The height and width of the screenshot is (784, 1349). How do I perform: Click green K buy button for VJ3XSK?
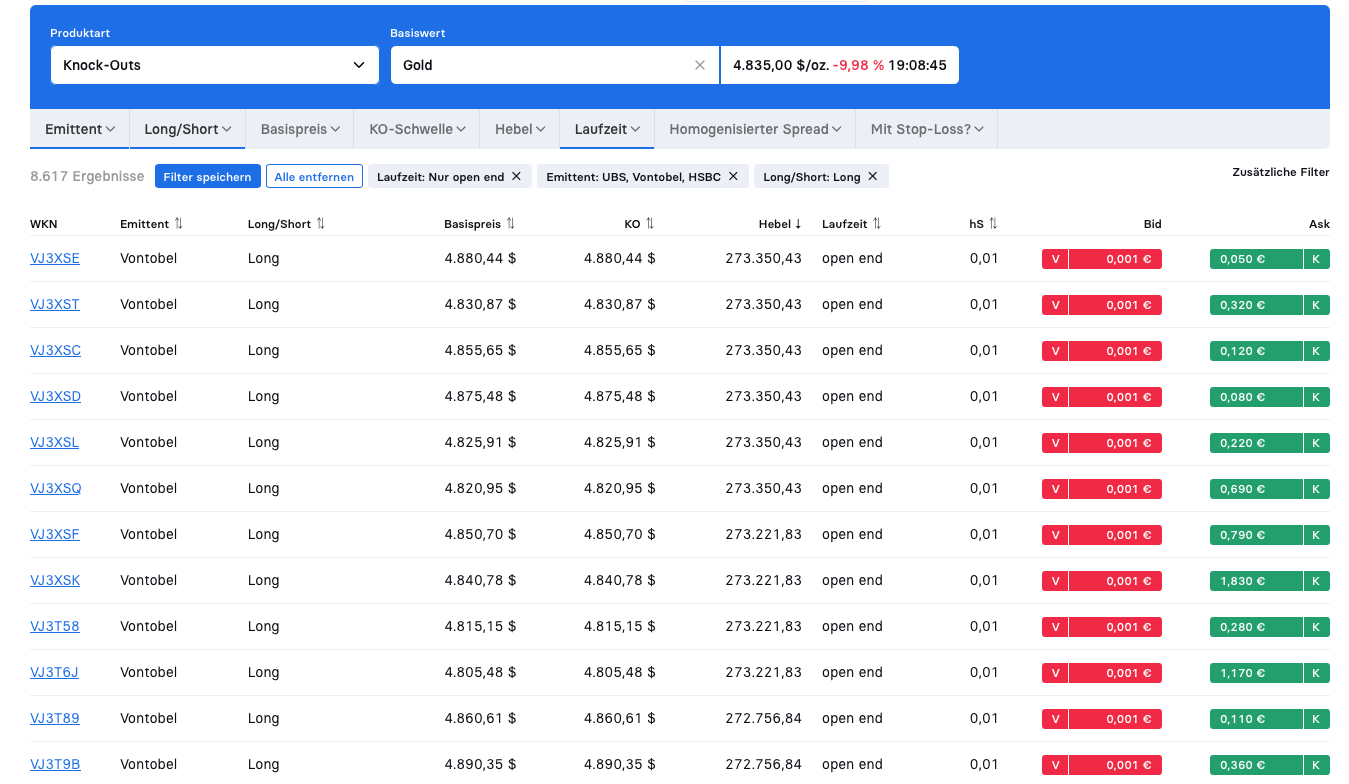pyautogui.click(x=1316, y=581)
